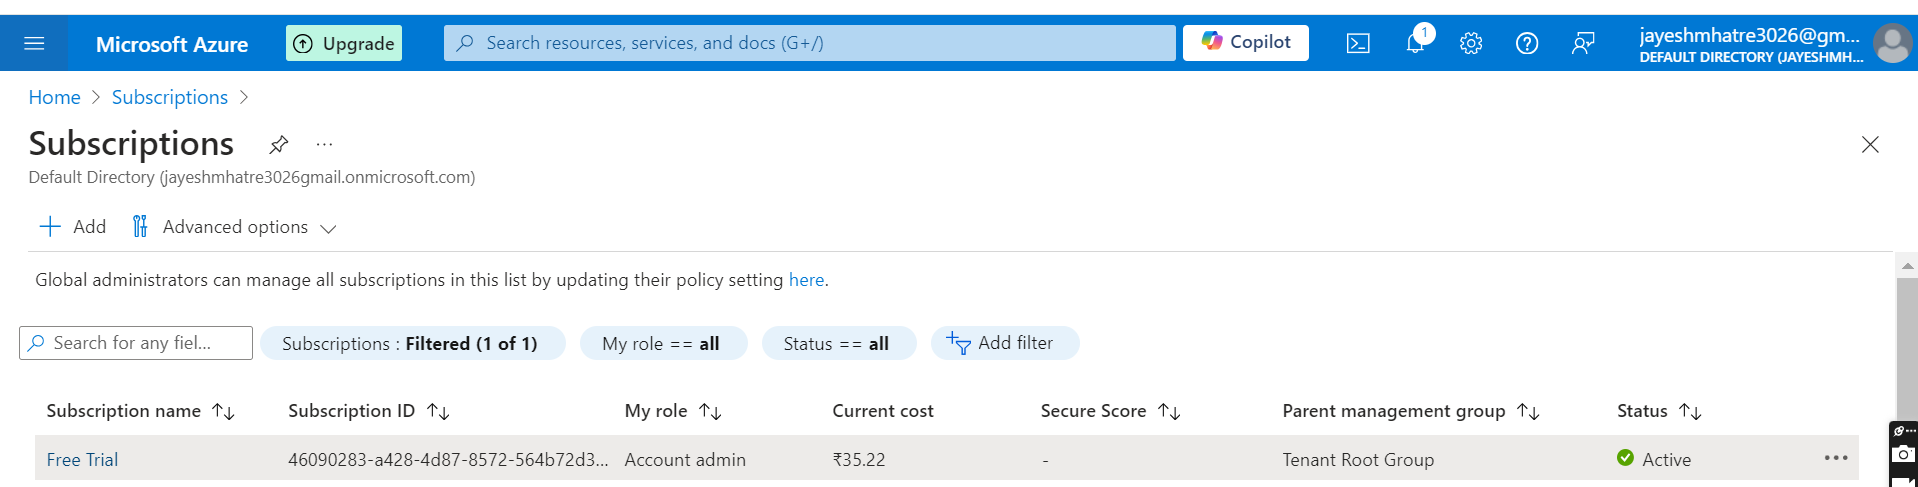Open the Status == all filter
The height and width of the screenshot is (487, 1918).
coord(838,343)
